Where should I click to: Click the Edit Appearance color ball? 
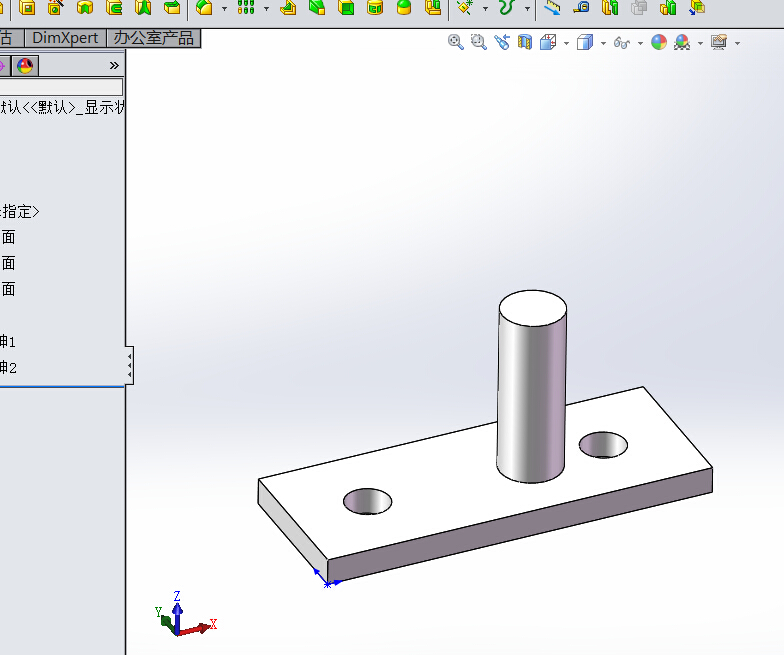[659, 42]
